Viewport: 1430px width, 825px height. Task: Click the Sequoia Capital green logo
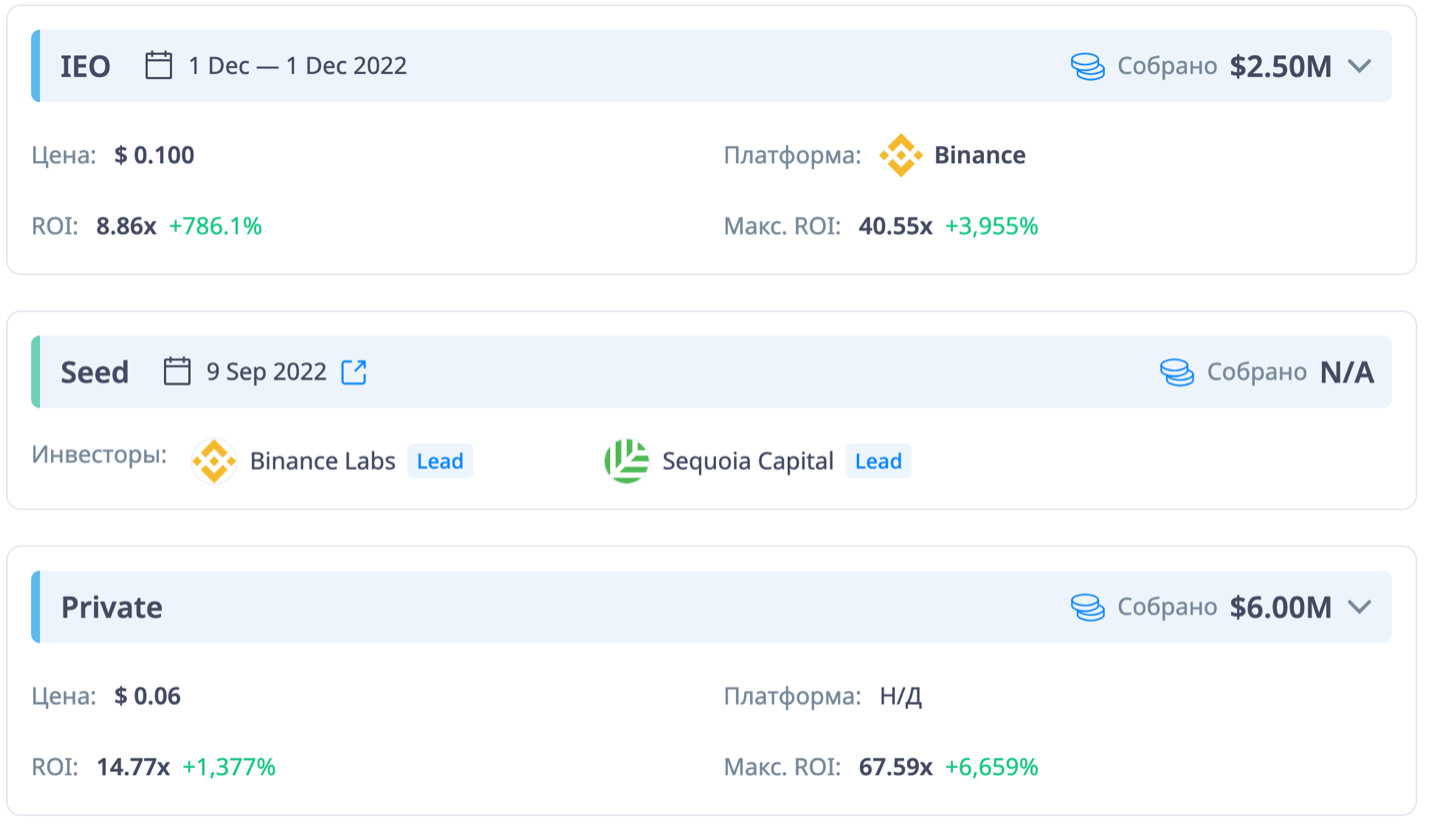tap(627, 461)
